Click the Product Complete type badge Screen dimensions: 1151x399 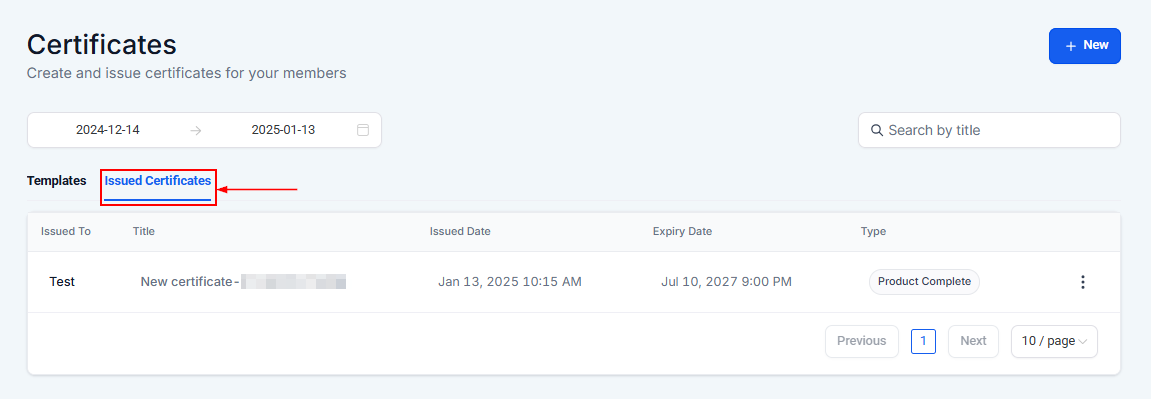pyautogui.click(x=924, y=282)
